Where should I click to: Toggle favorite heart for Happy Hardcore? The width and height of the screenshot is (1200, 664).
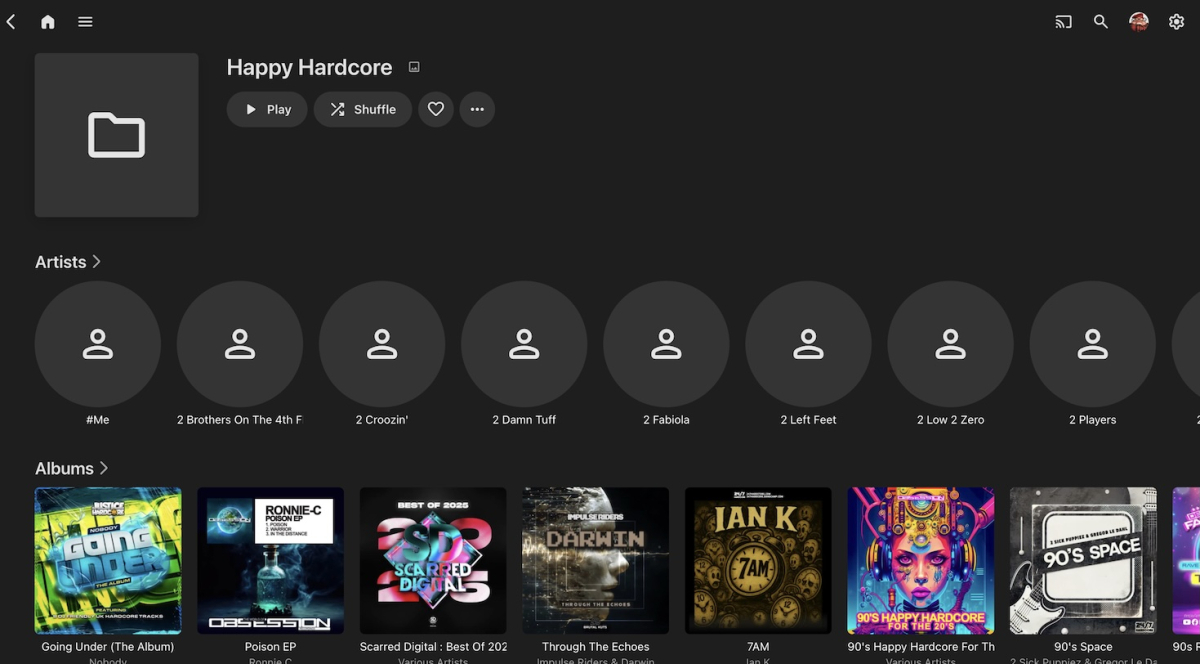point(436,109)
